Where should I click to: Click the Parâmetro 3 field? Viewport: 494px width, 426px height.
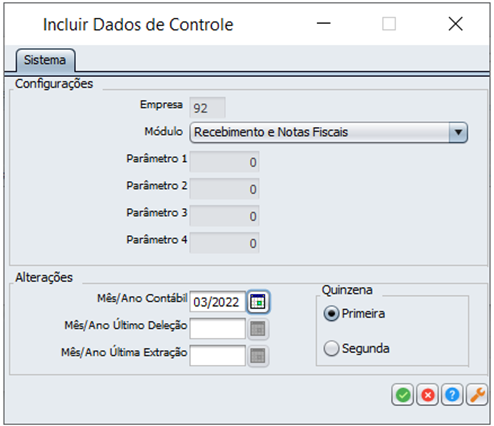pyautogui.click(x=224, y=216)
